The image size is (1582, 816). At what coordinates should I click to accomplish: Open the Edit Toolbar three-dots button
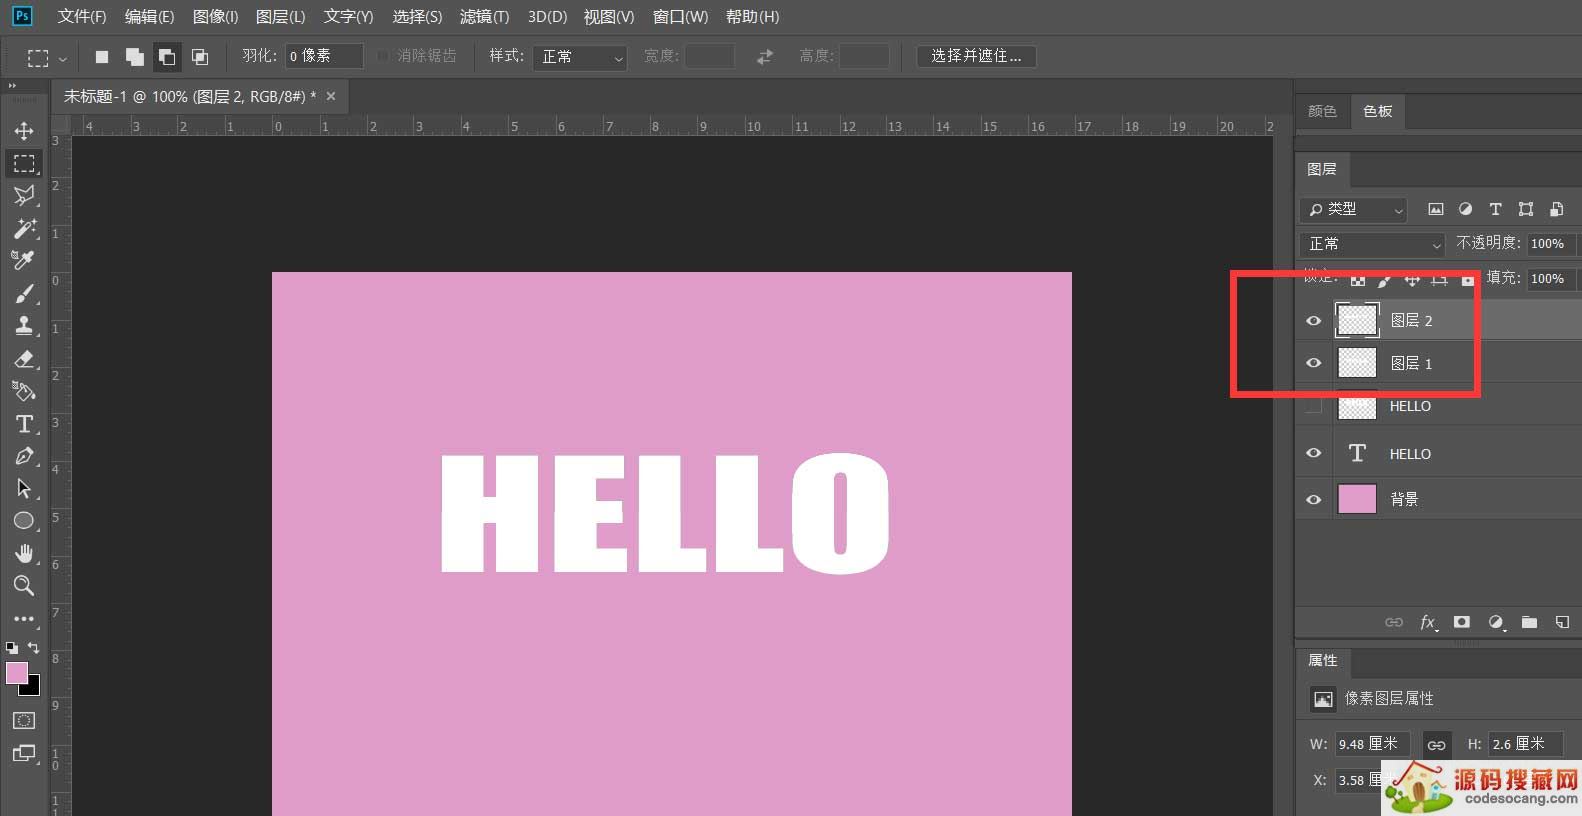(x=24, y=618)
